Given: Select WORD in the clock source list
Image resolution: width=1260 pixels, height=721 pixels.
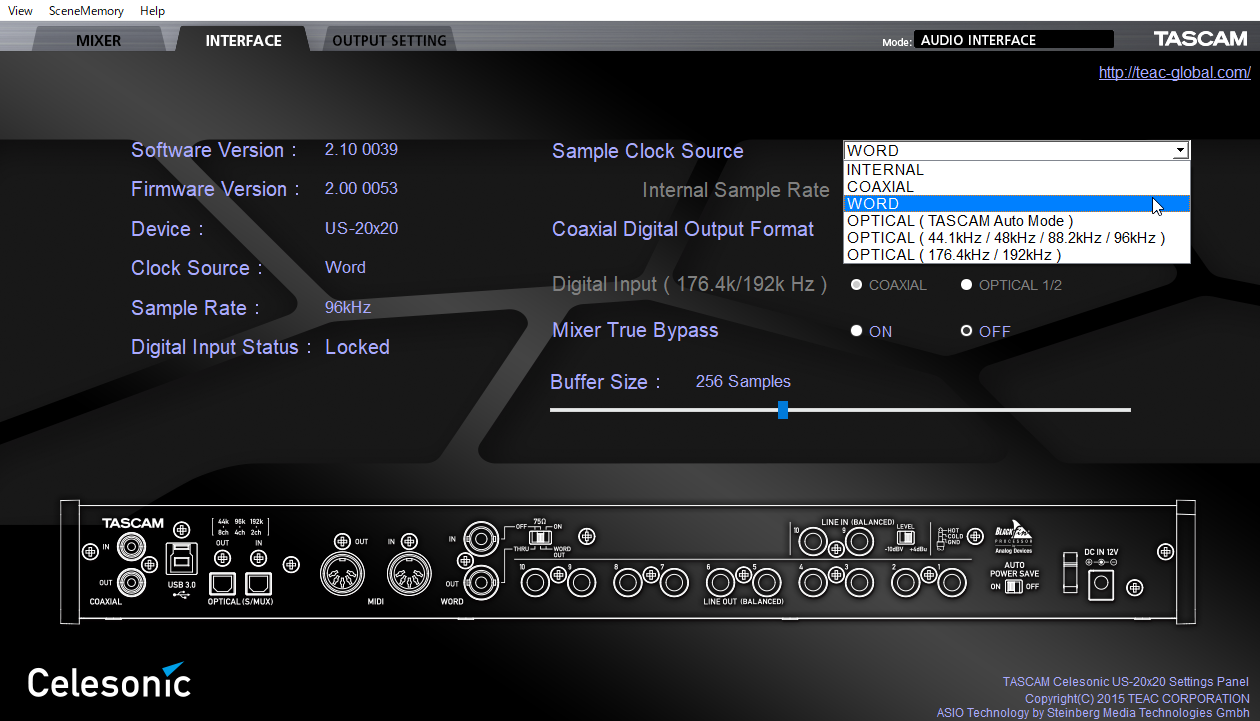Looking at the screenshot, I should [1017, 204].
